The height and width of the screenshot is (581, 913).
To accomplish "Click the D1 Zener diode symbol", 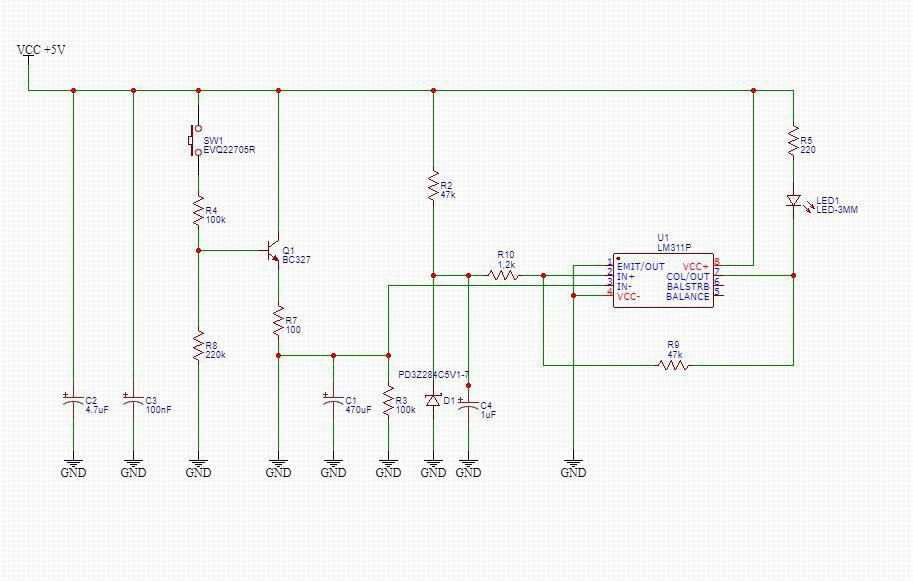I will [x=433, y=400].
